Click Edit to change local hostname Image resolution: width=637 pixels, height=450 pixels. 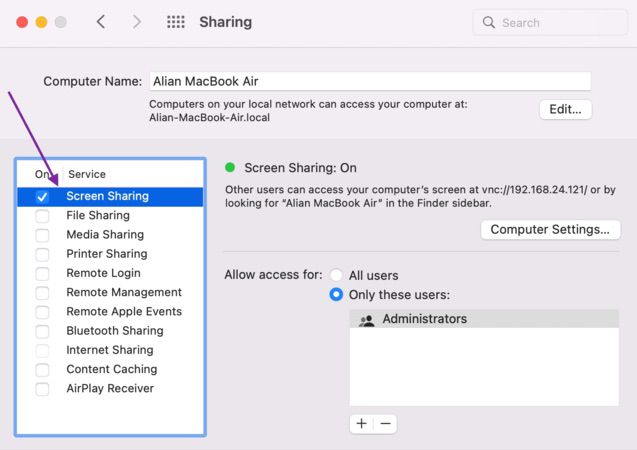(566, 109)
